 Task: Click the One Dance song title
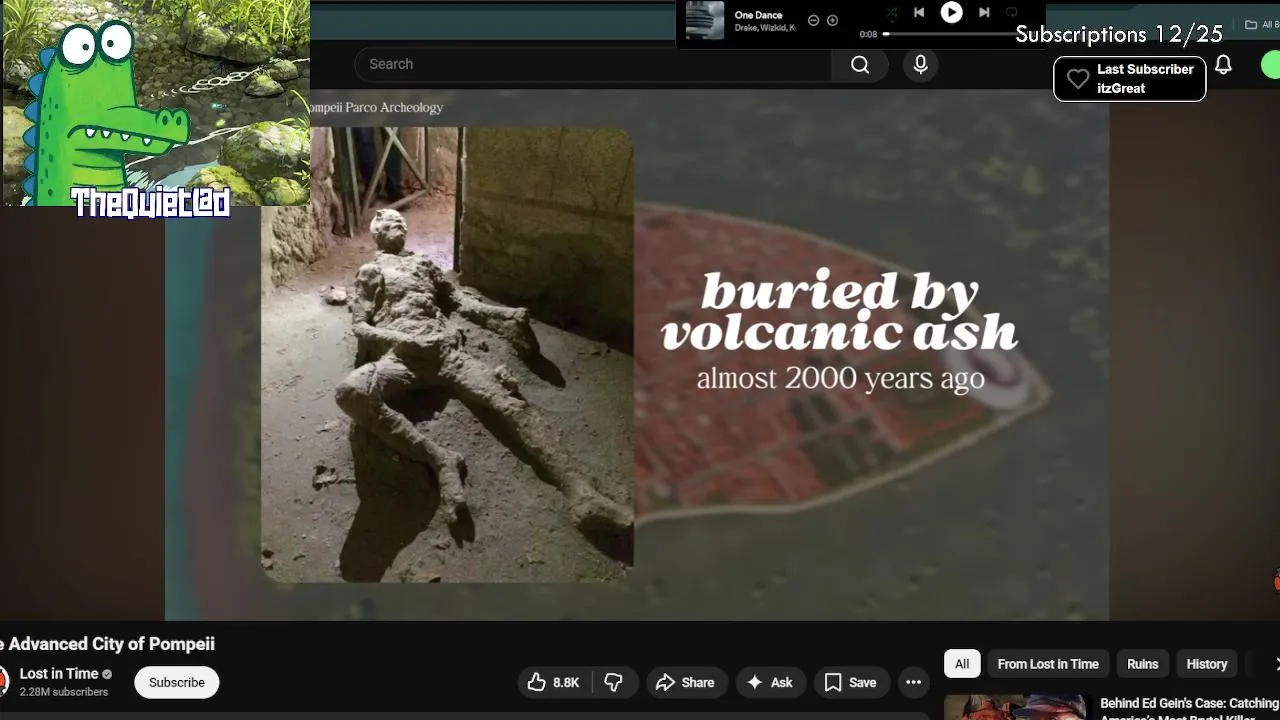click(758, 15)
